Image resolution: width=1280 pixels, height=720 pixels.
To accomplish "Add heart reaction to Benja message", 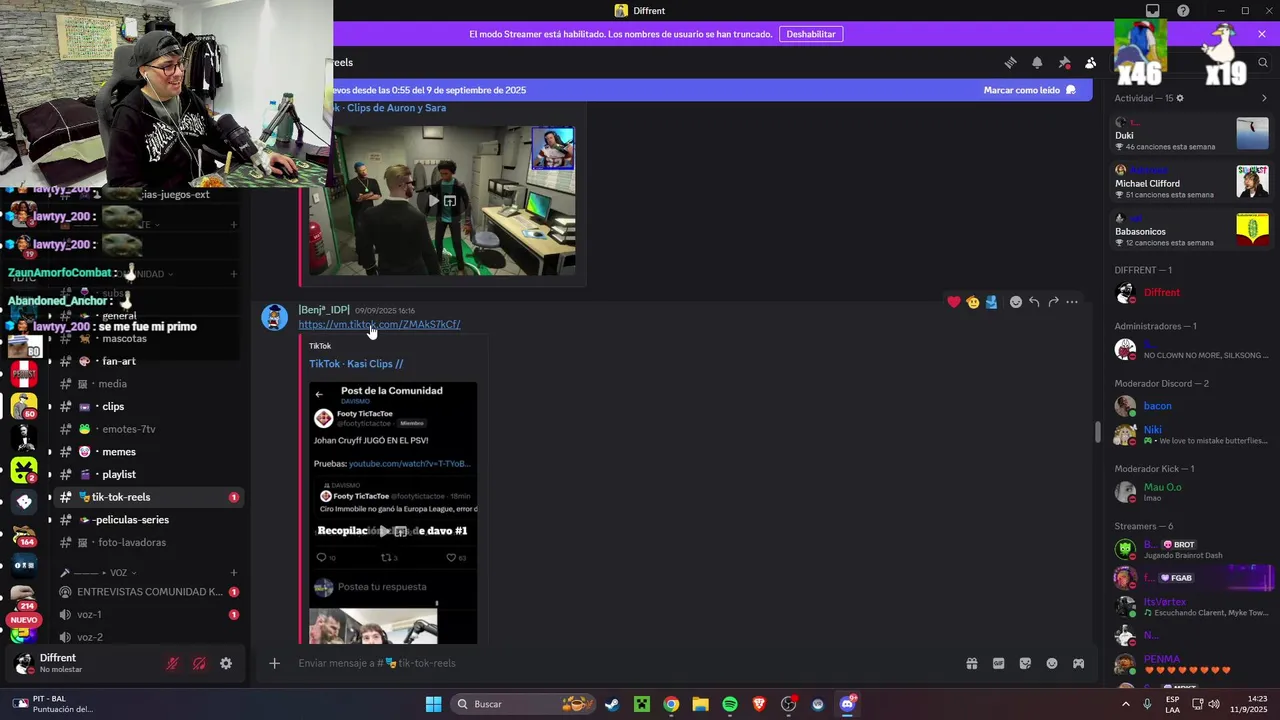I will (954, 302).
